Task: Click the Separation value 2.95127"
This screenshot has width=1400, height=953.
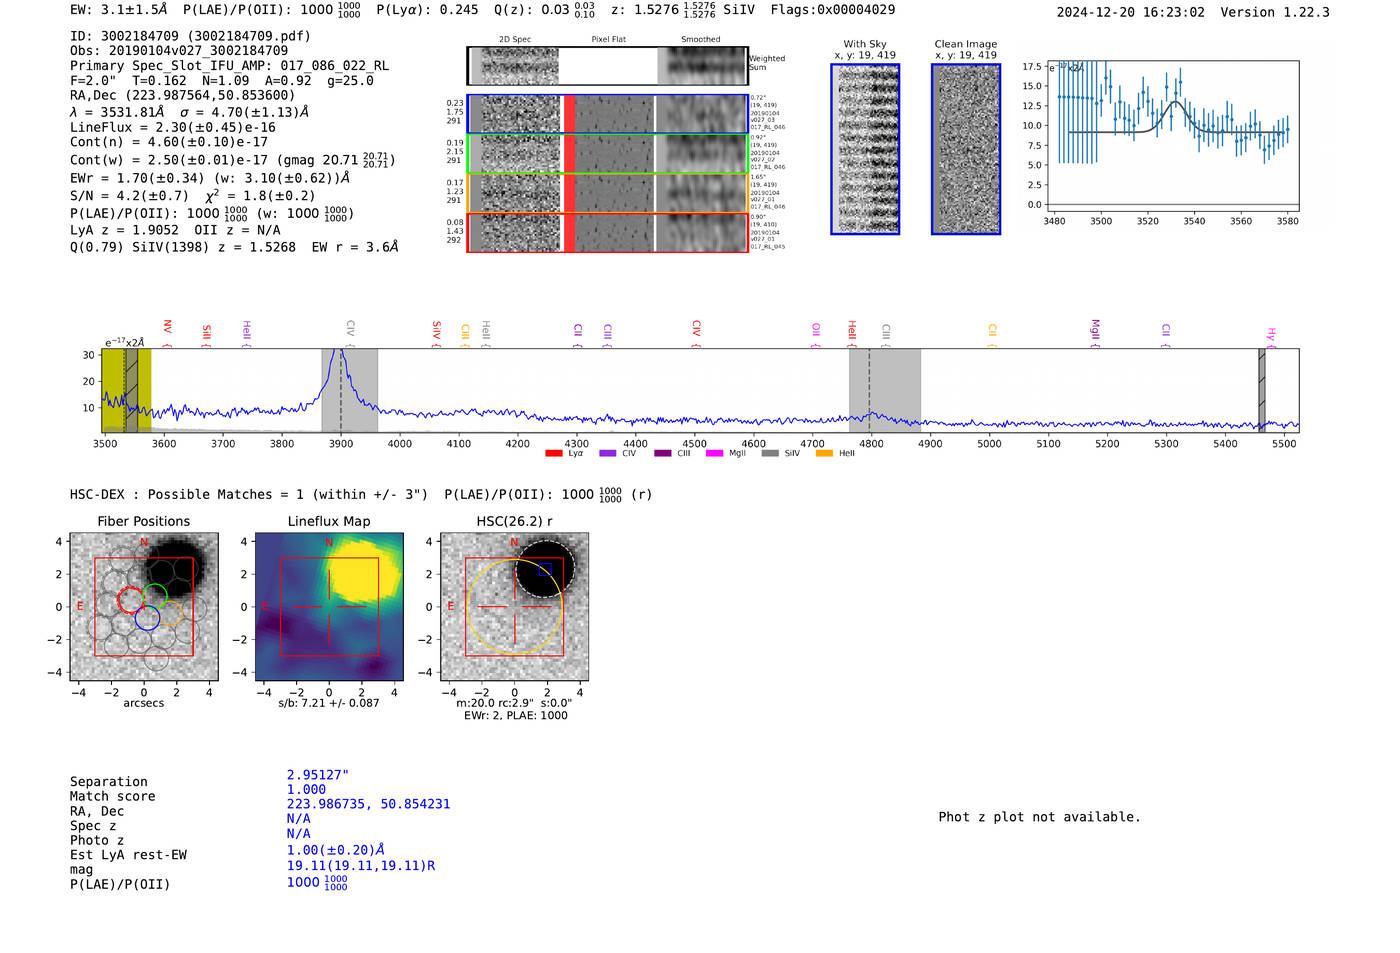Action: [x=318, y=775]
